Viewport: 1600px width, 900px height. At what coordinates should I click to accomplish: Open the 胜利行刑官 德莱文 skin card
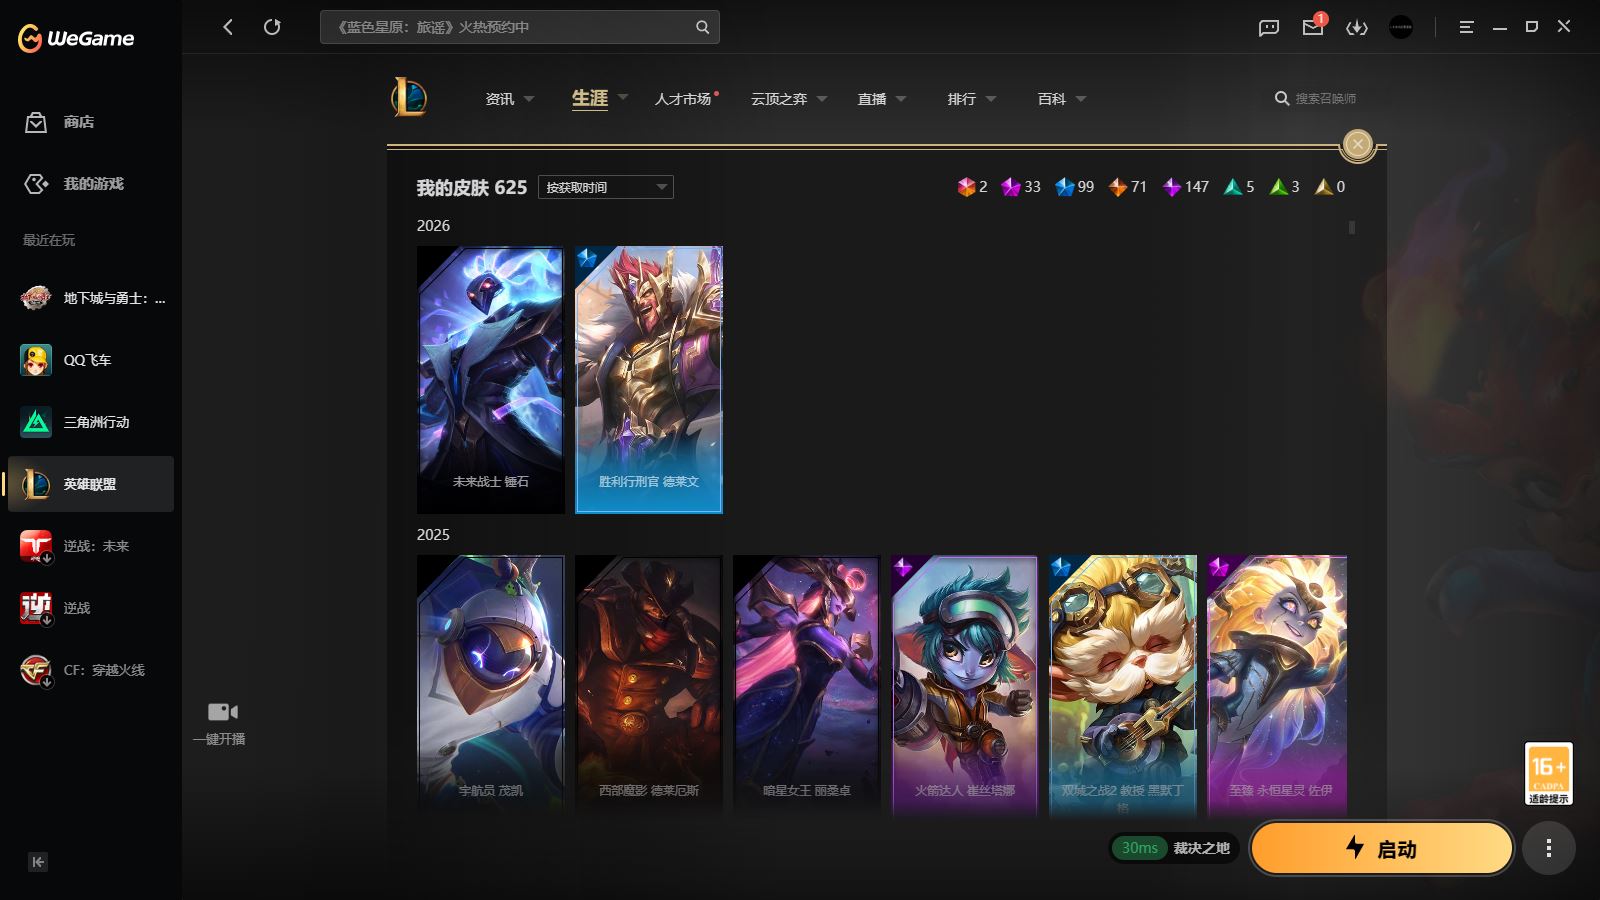tap(649, 380)
